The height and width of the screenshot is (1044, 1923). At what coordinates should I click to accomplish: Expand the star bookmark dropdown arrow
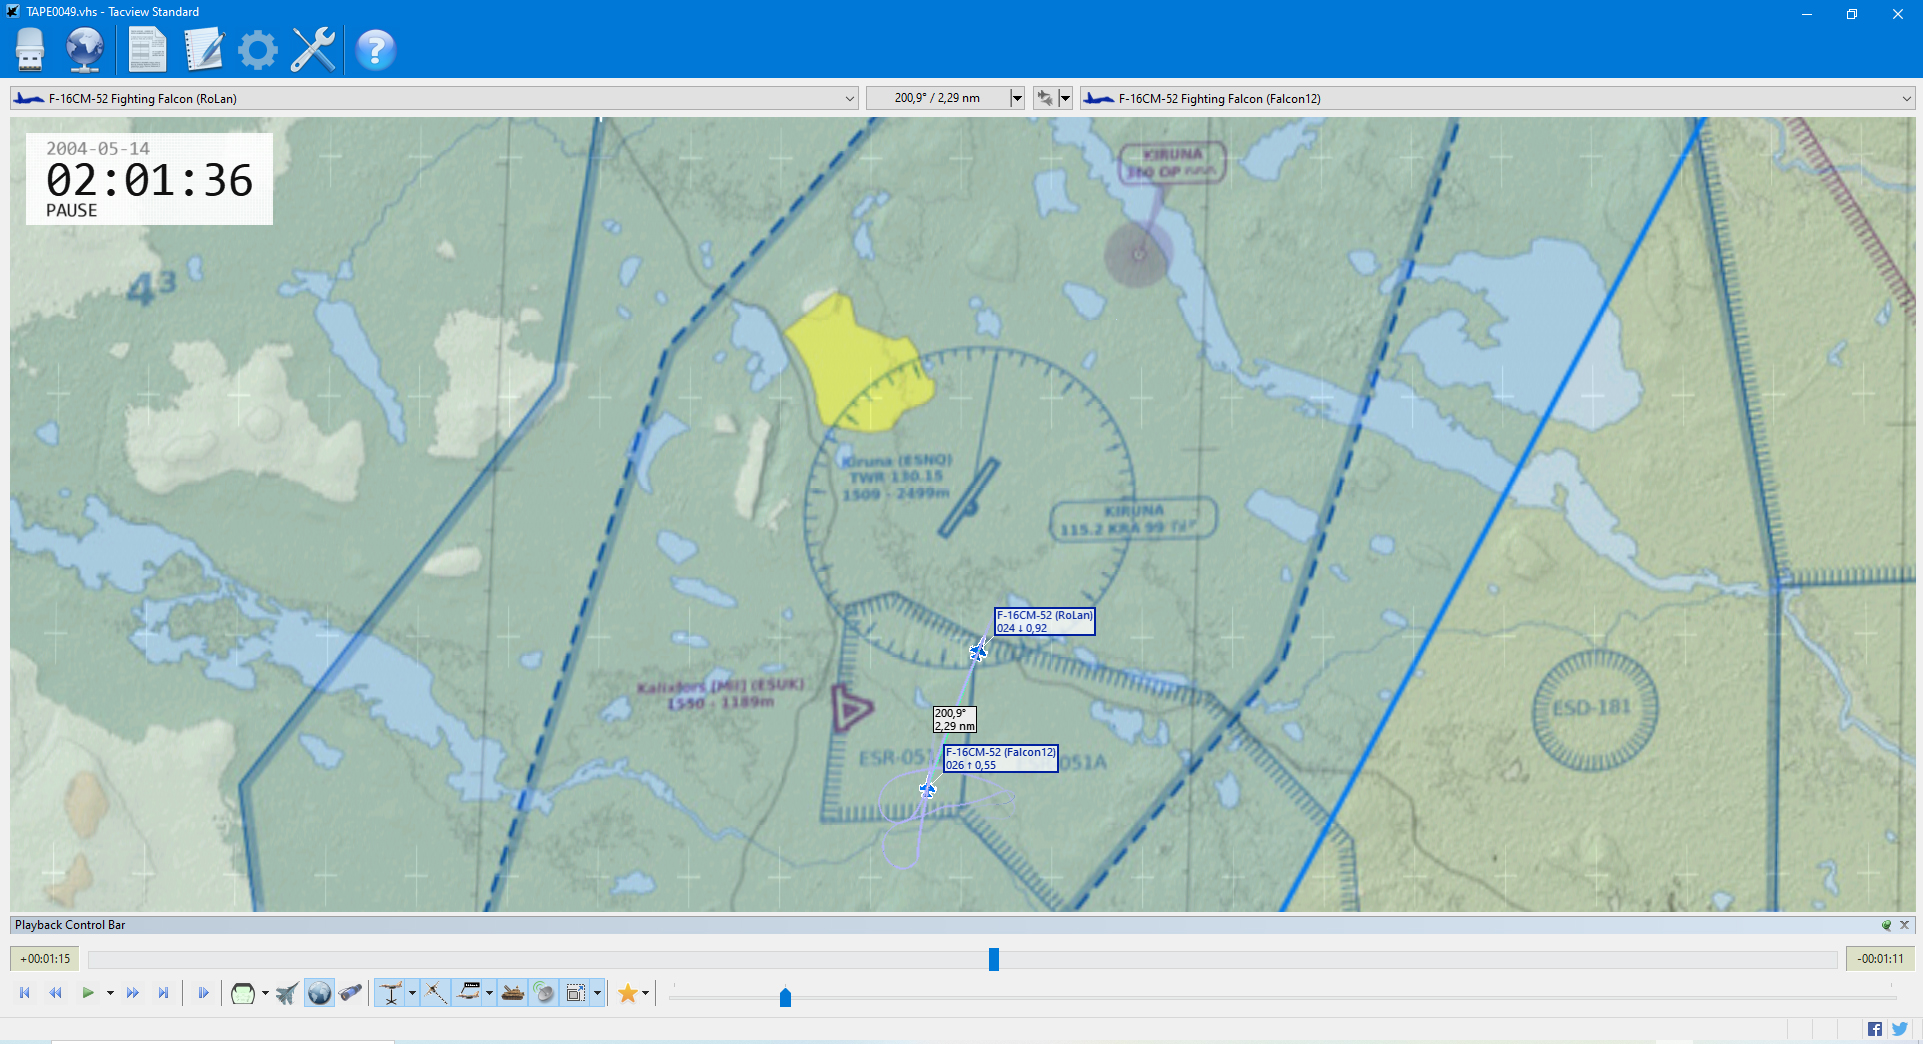645,993
